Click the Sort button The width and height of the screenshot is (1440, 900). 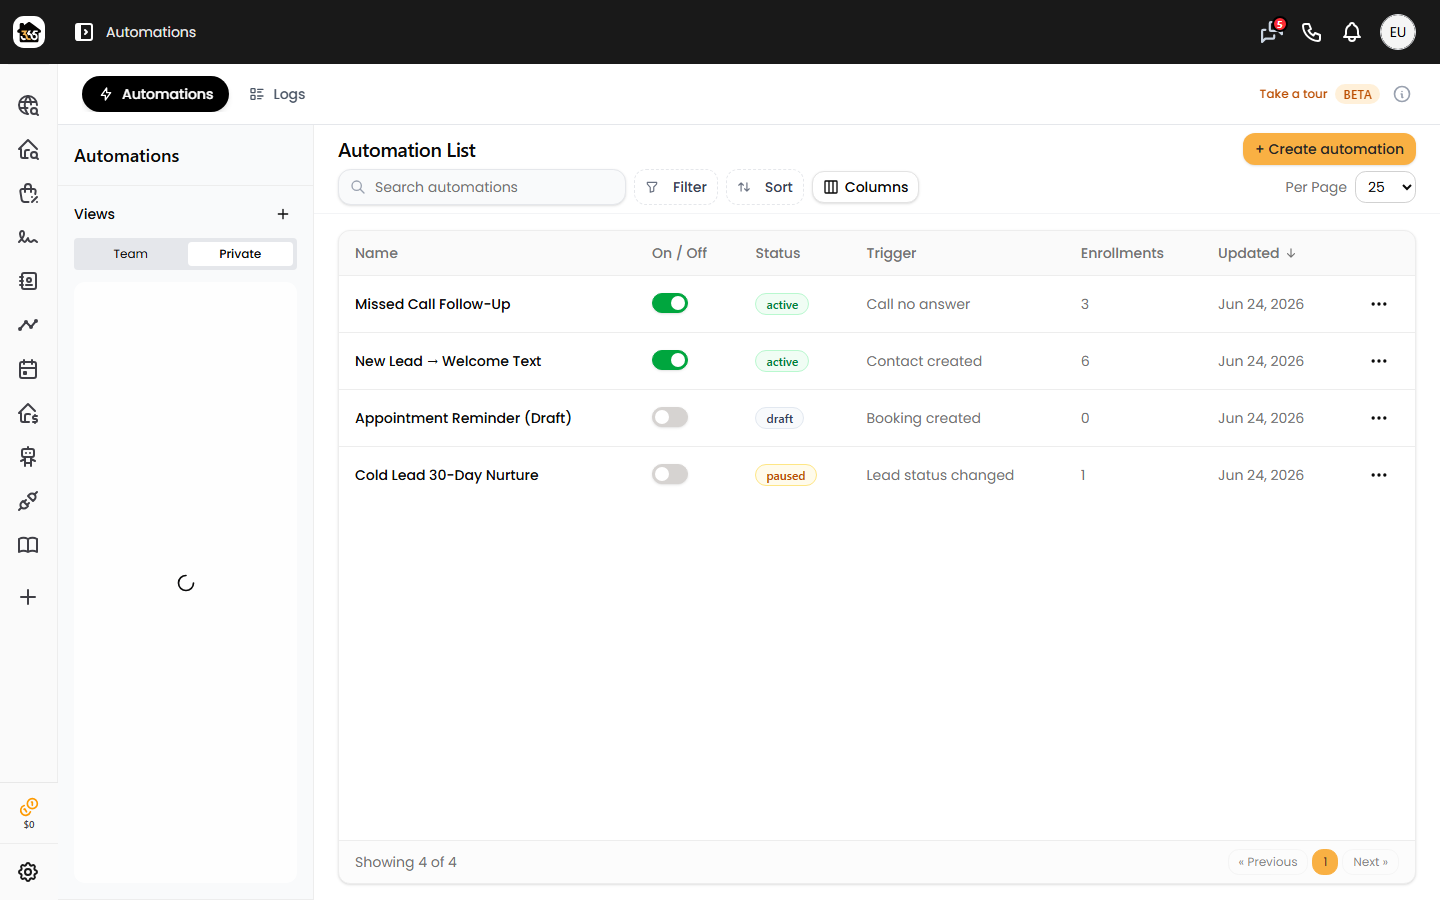765,187
